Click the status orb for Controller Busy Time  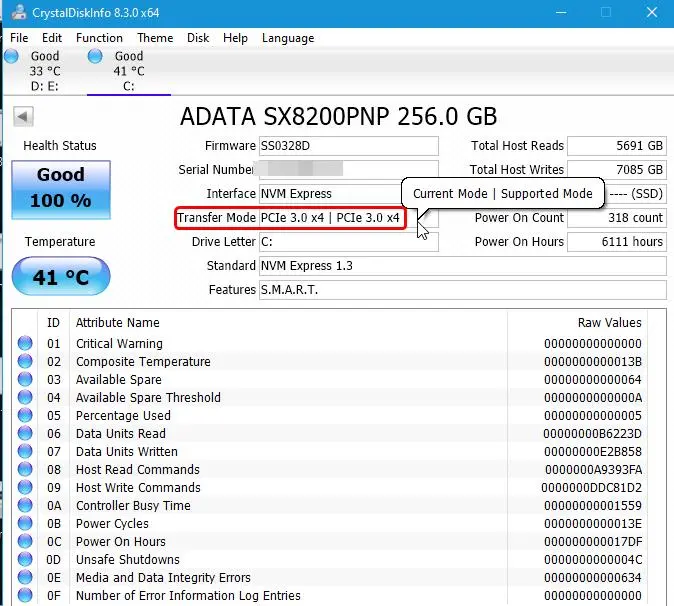point(25,505)
